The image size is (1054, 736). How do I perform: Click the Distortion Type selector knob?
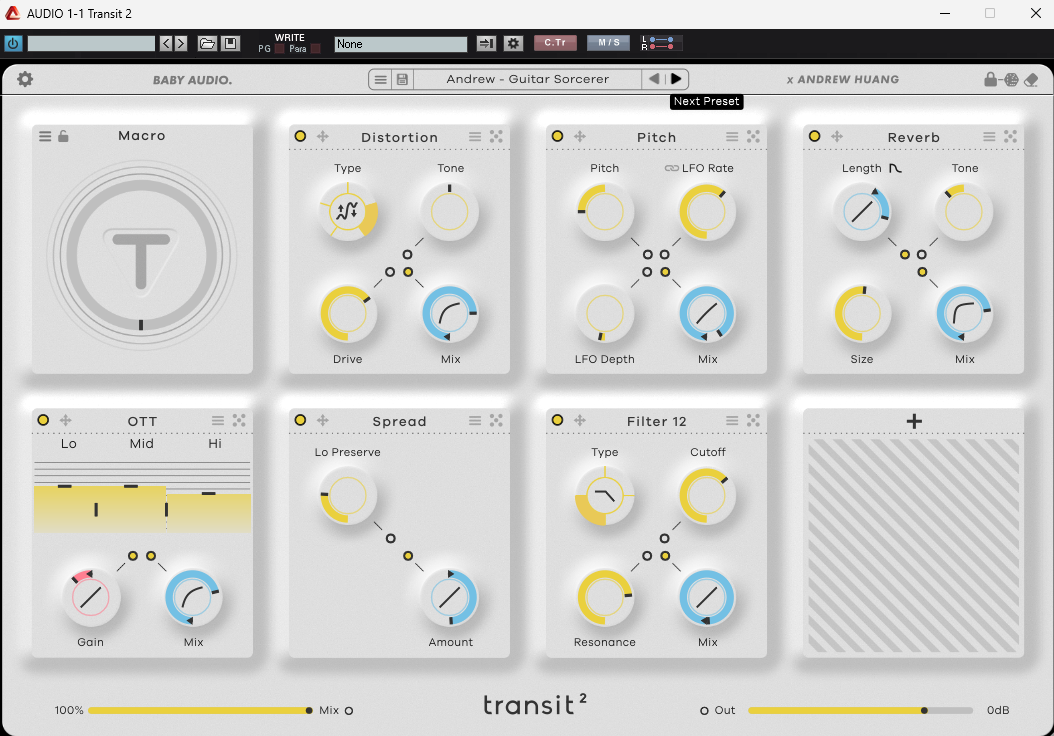[348, 212]
